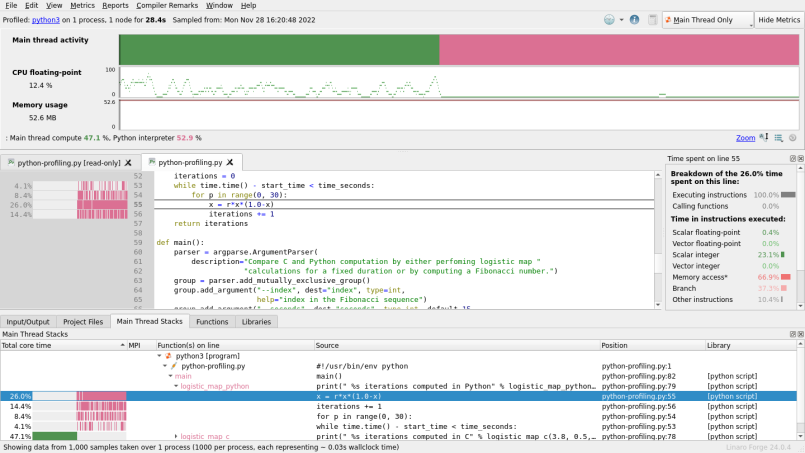This screenshot has height=453, width=805.
Task: Click file icon on read-only tab
Action: pos(11,162)
